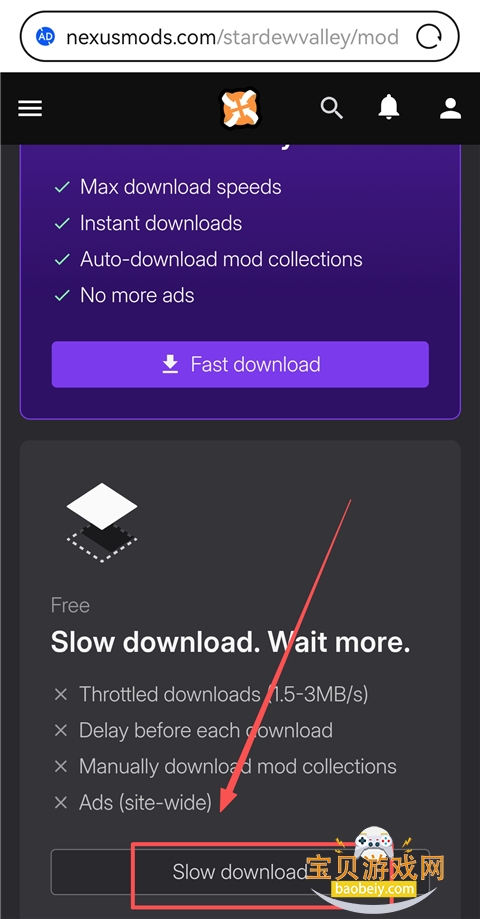Tap the Nexus Mods logo
The image size is (480, 919).
pyautogui.click(x=239, y=108)
